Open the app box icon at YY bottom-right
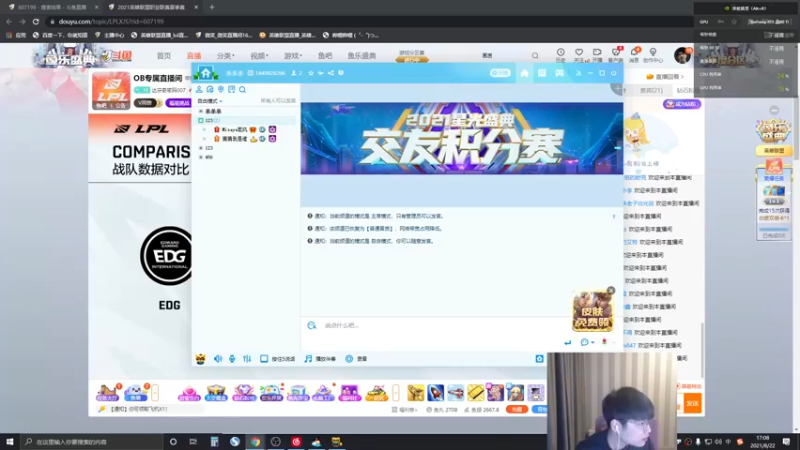The image size is (800, 450). pyautogui.click(x=539, y=359)
